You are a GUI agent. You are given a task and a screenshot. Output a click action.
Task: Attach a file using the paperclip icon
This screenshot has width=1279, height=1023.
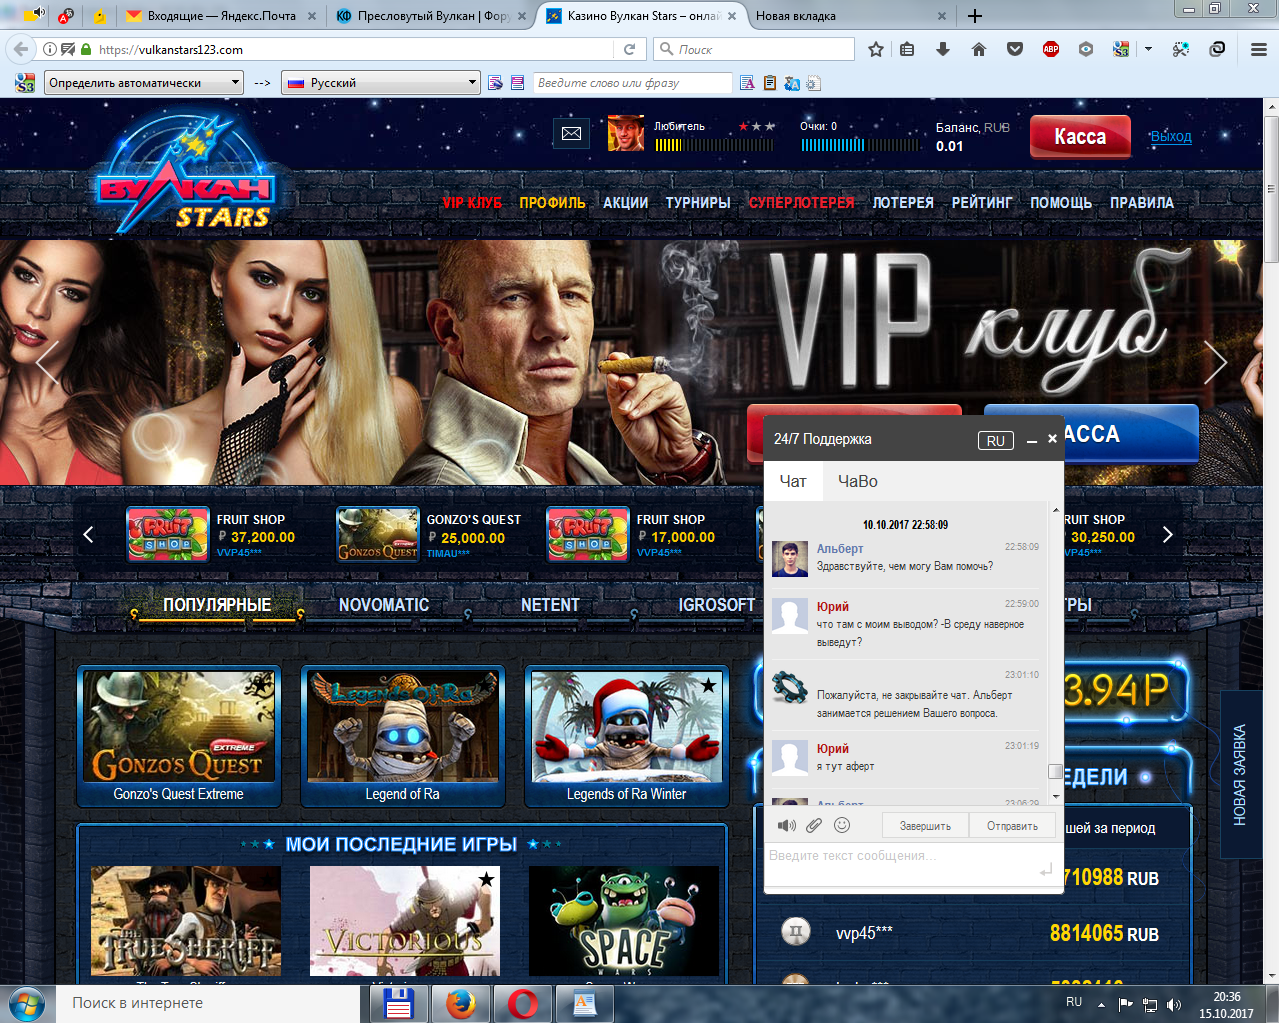pyautogui.click(x=814, y=825)
